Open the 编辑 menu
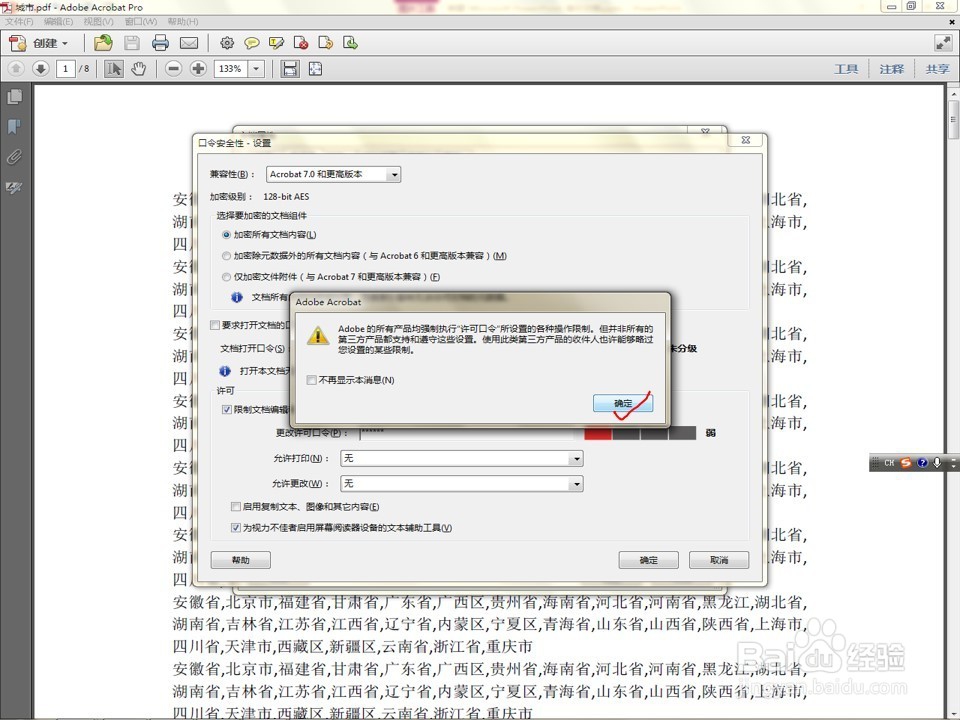Screen dimensions: 960x720 pos(58,21)
